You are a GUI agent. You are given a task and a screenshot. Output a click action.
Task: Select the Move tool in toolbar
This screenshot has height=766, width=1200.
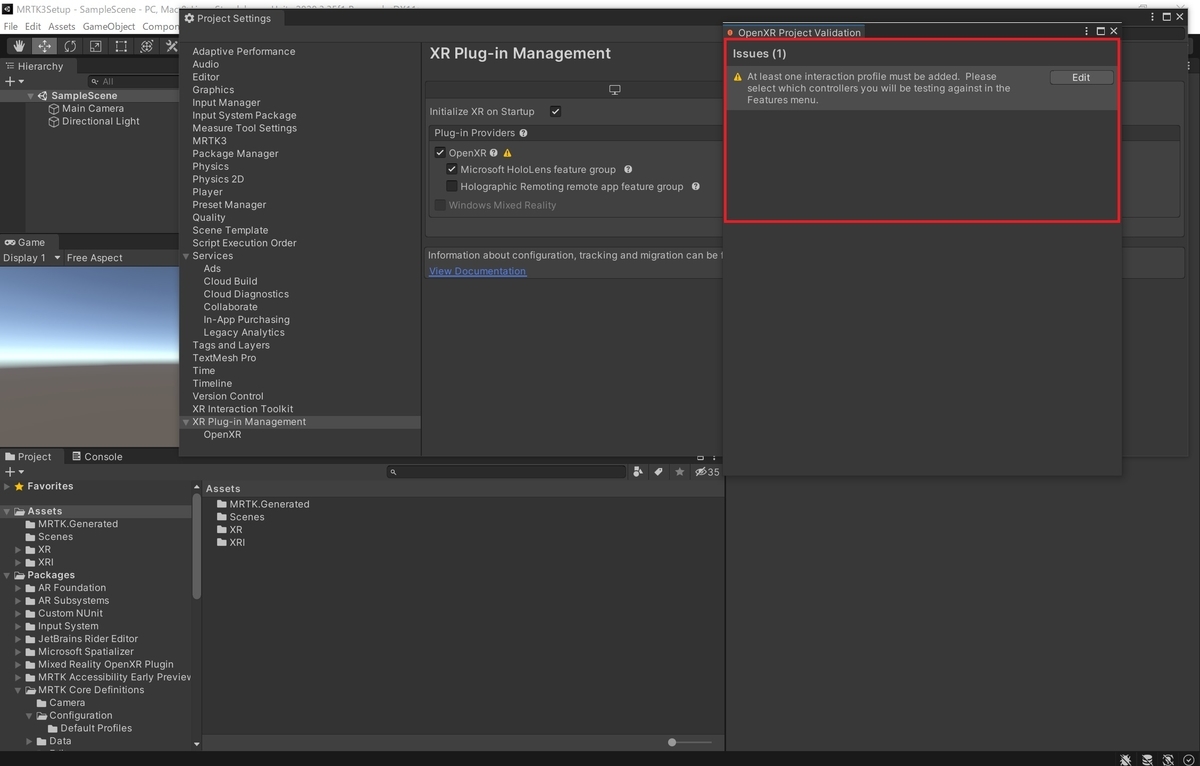click(x=45, y=46)
